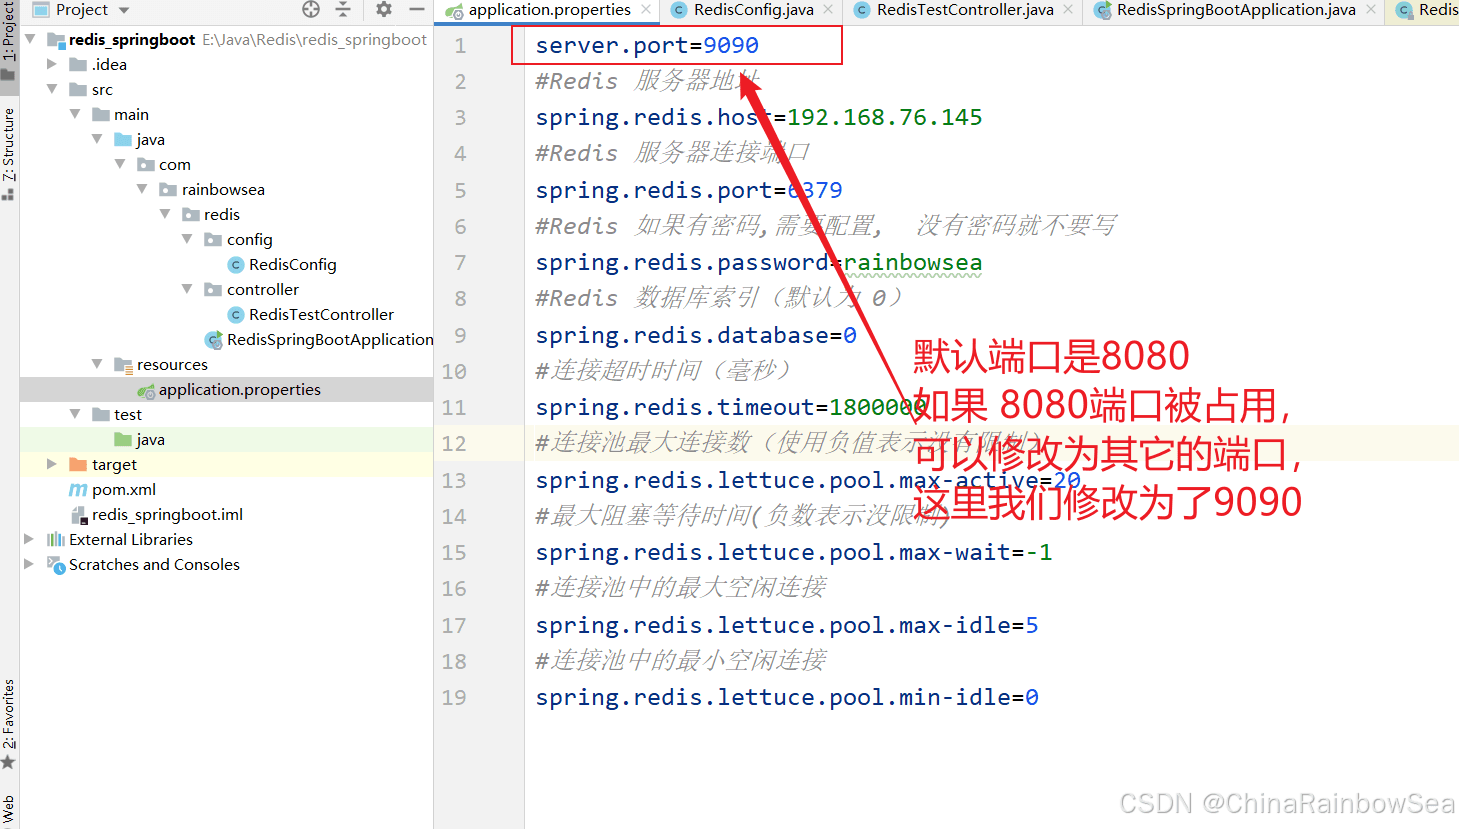1459x829 pixels.
Task: Click application.properties tab file icon
Action: [455, 11]
